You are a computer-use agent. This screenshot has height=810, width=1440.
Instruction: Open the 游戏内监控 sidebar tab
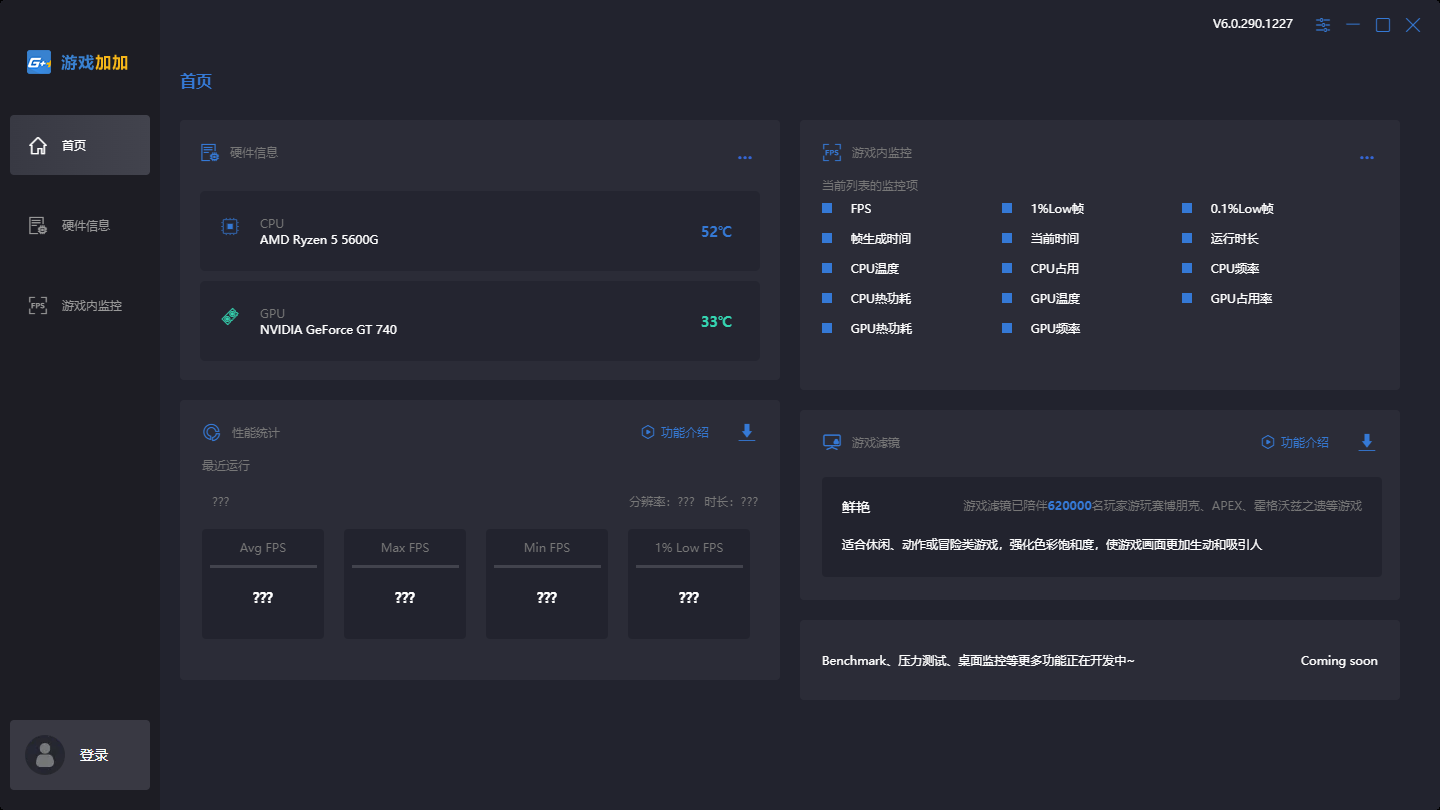(80, 305)
